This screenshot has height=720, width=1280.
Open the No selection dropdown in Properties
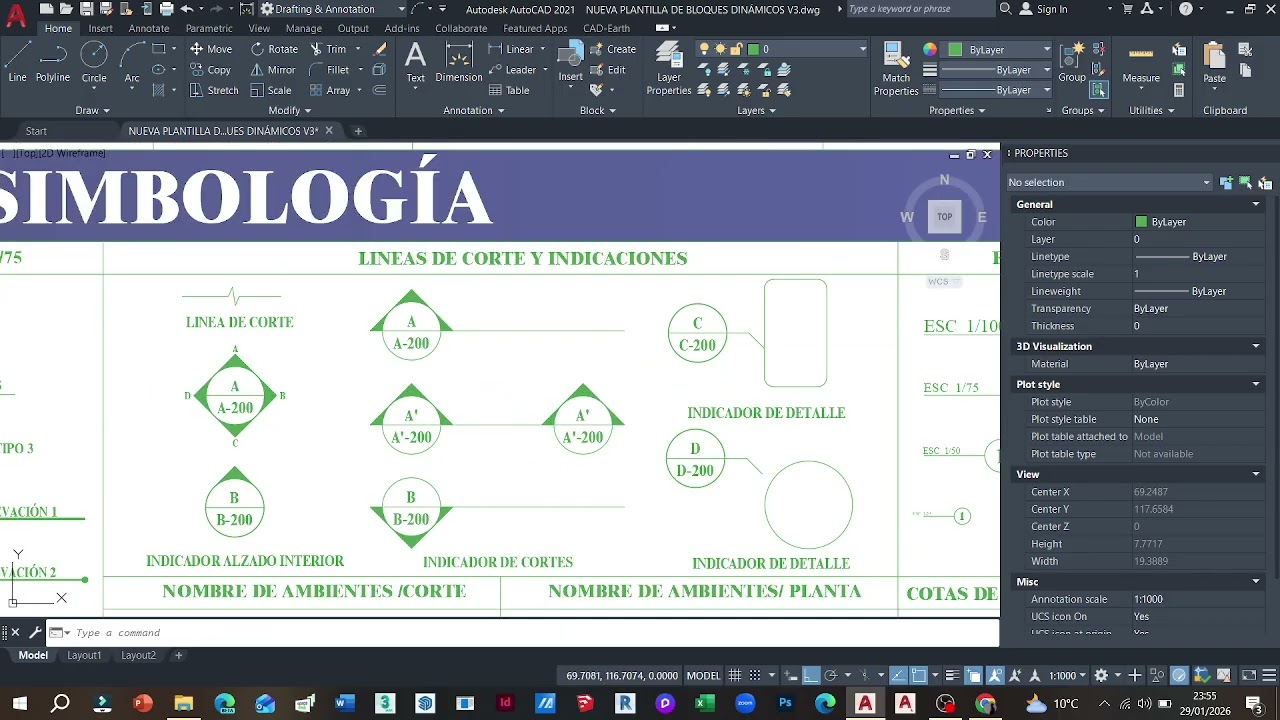coord(1109,182)
